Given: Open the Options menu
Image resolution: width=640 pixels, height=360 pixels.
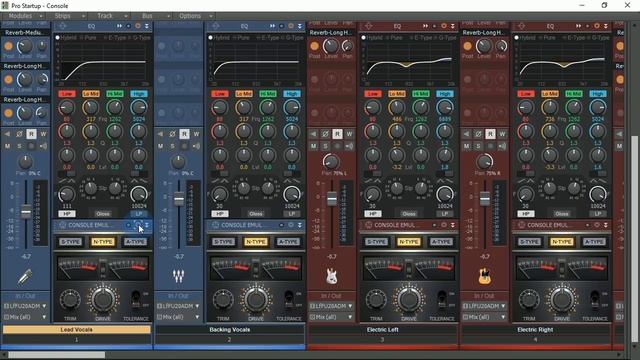Looking at the screenshot, I should point(194,16).
